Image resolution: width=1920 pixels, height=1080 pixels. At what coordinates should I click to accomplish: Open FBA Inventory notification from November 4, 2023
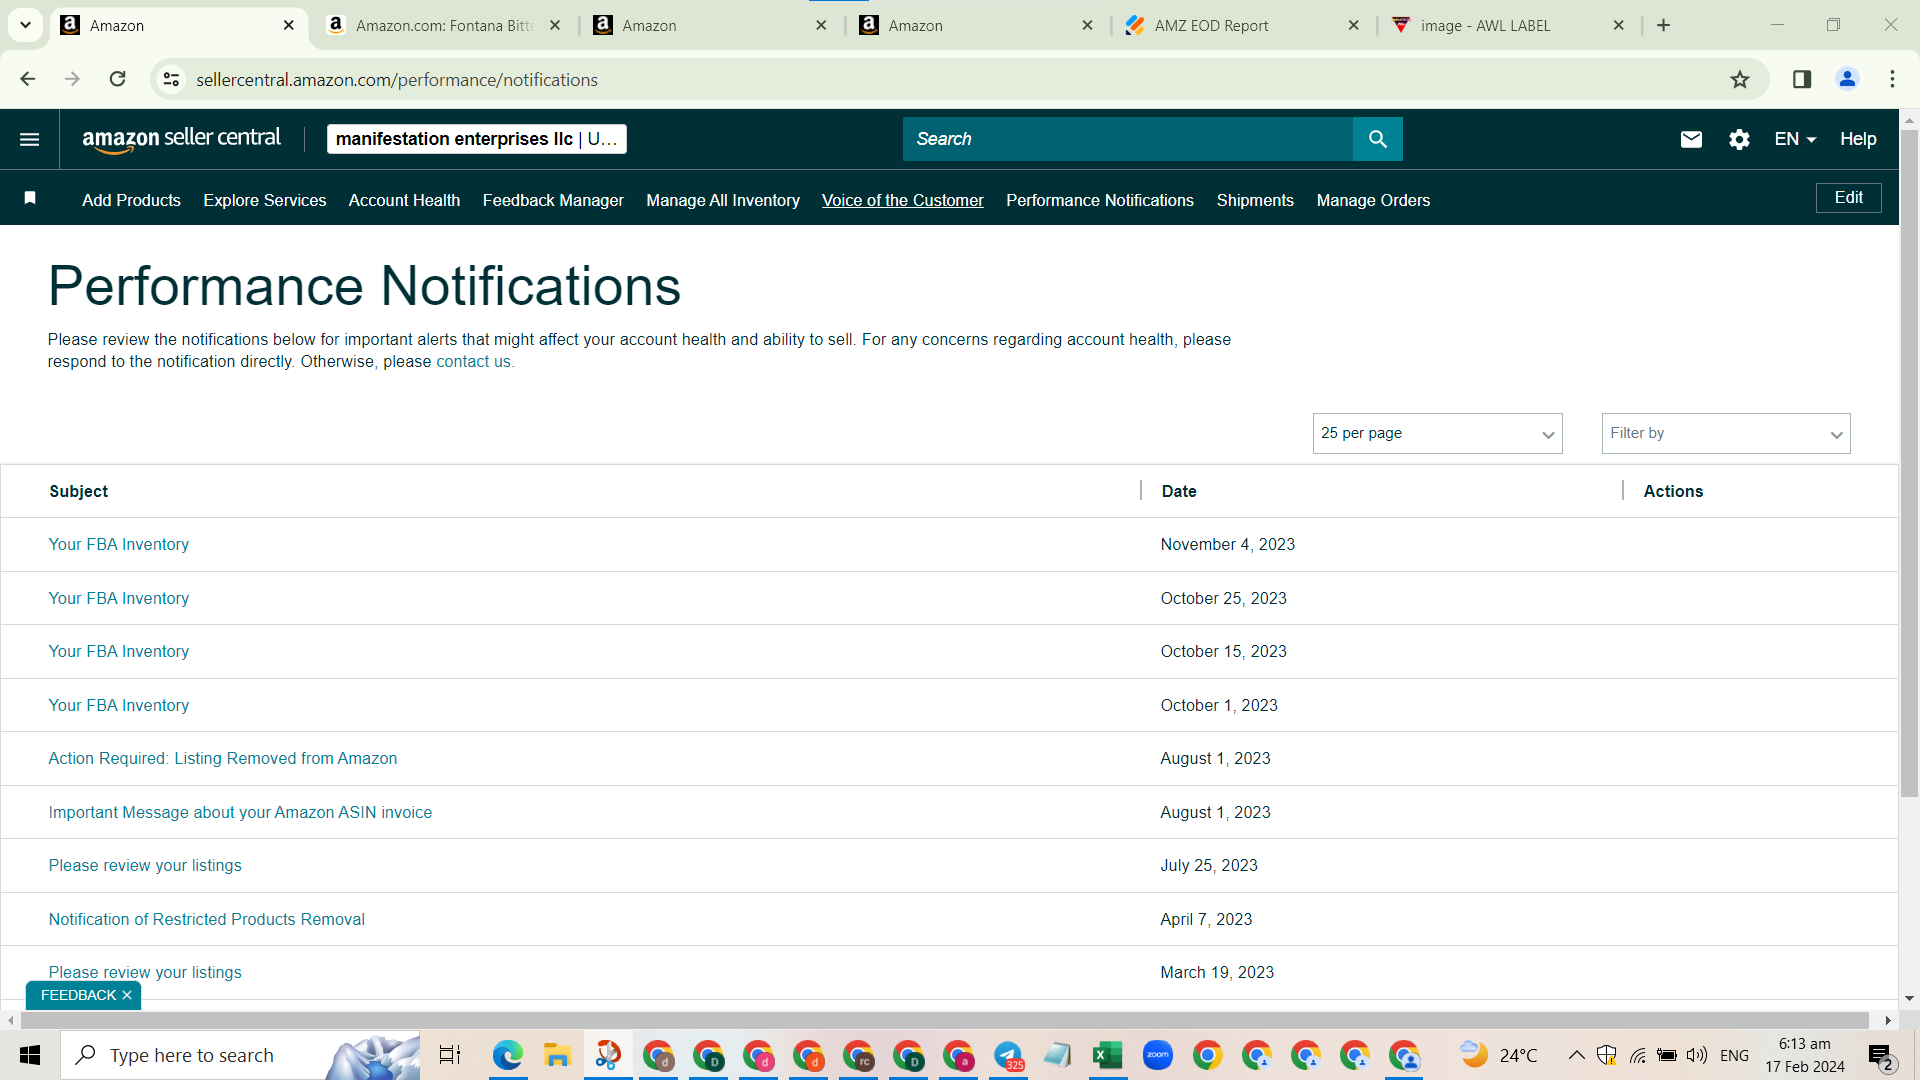click(119, 544)
